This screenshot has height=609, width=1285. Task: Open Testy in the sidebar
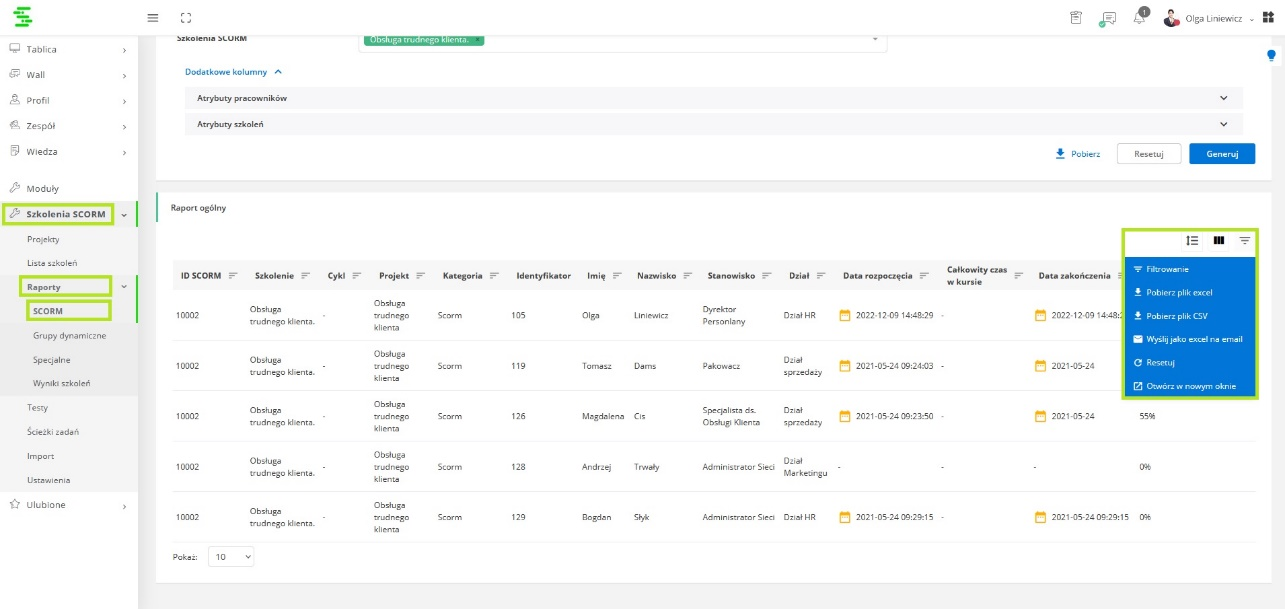point(38,408)
